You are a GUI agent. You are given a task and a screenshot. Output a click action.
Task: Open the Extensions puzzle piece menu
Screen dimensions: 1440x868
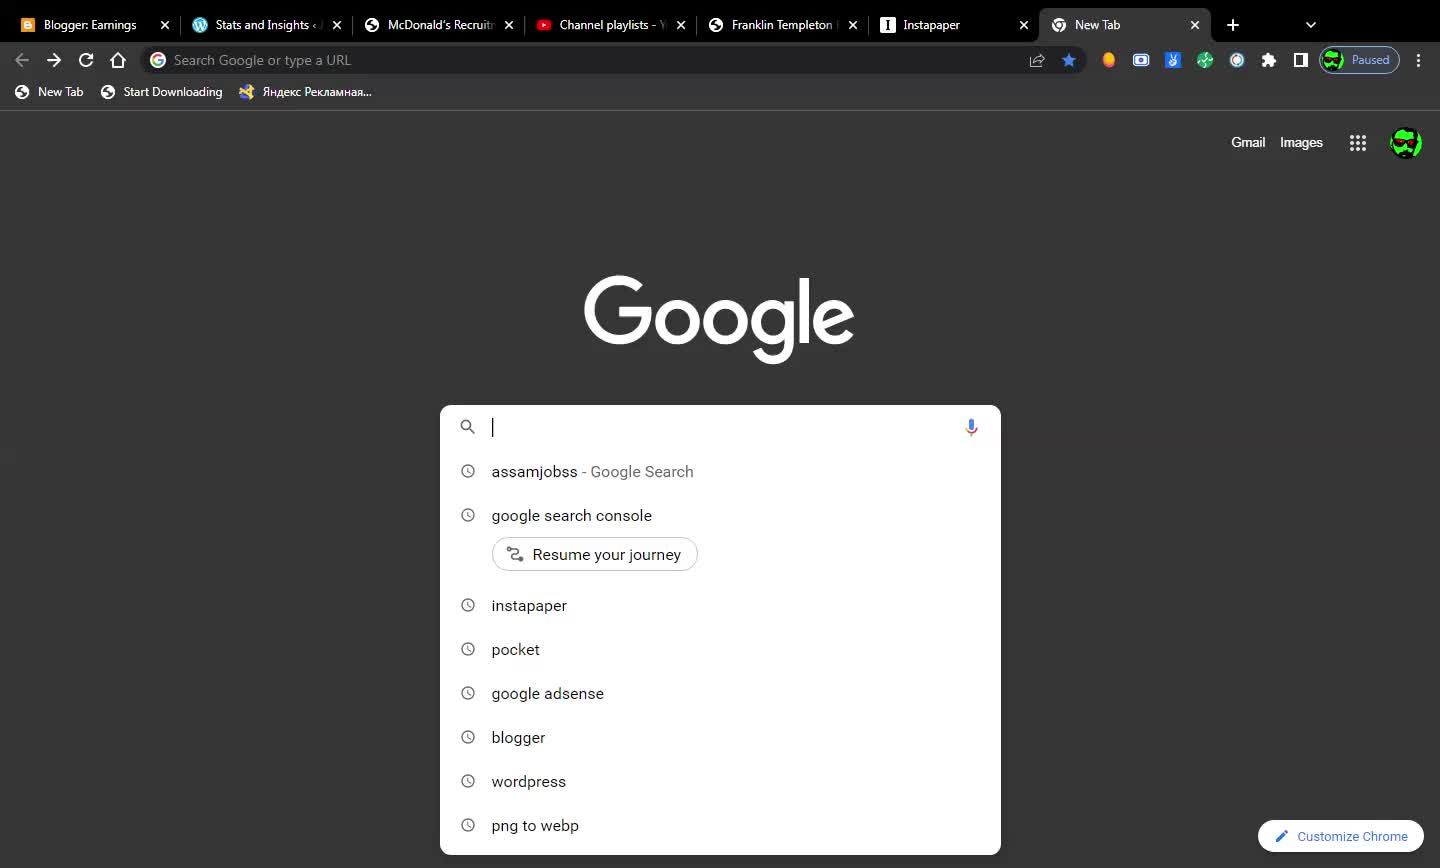[x=1269, y=60]
